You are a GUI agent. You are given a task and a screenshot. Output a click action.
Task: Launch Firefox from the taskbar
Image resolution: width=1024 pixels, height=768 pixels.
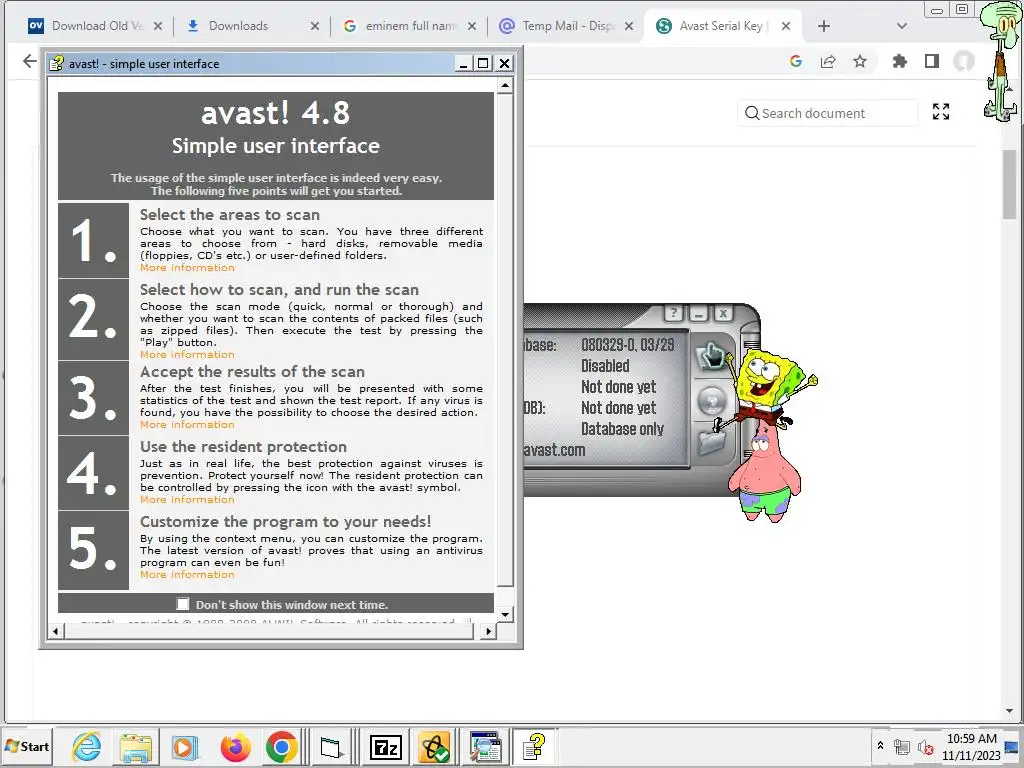point(235,746)
